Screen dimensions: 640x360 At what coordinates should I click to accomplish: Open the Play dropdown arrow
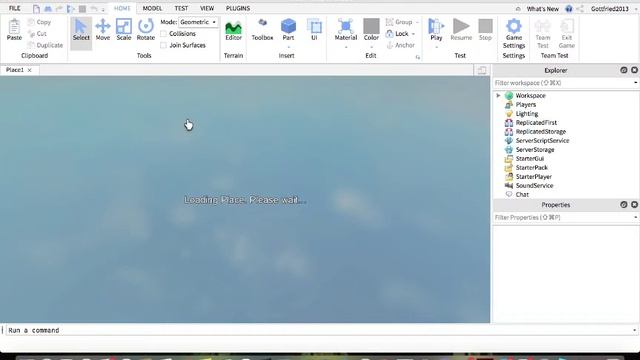(x=436, y=47)
